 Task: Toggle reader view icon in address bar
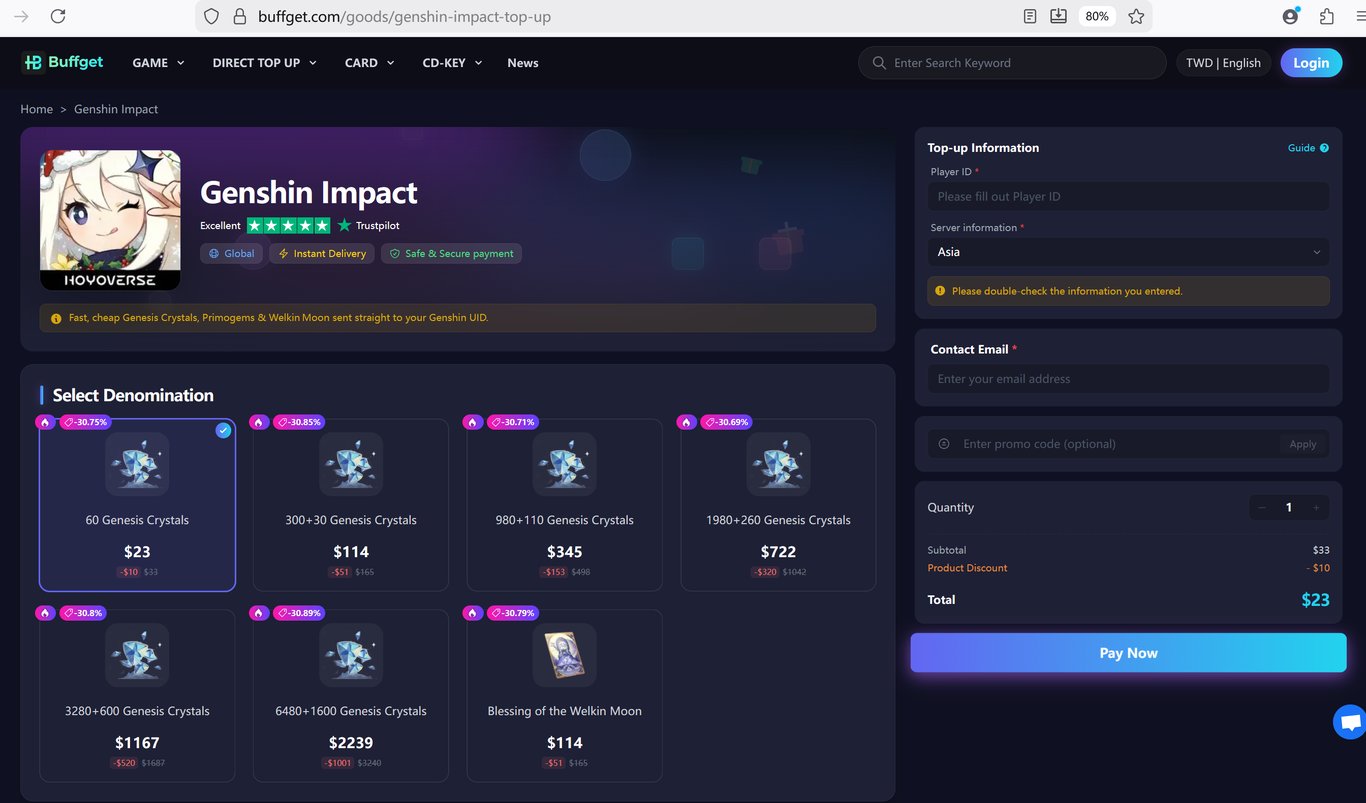coord(1030,16)
